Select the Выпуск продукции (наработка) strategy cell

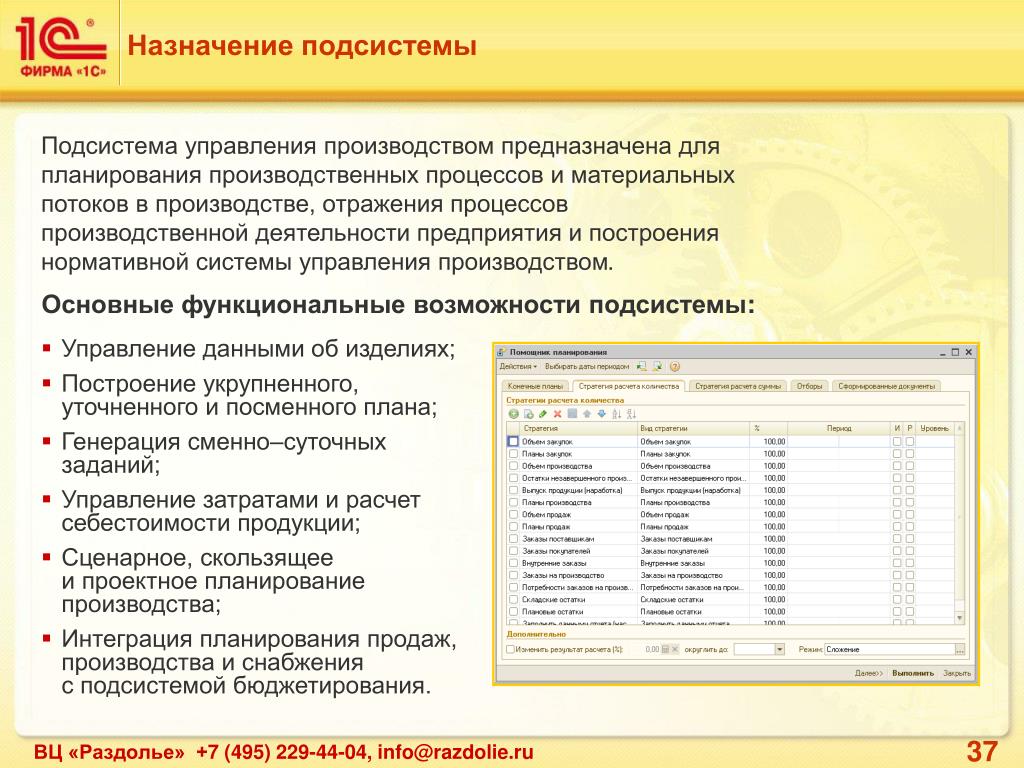(579, 490)
